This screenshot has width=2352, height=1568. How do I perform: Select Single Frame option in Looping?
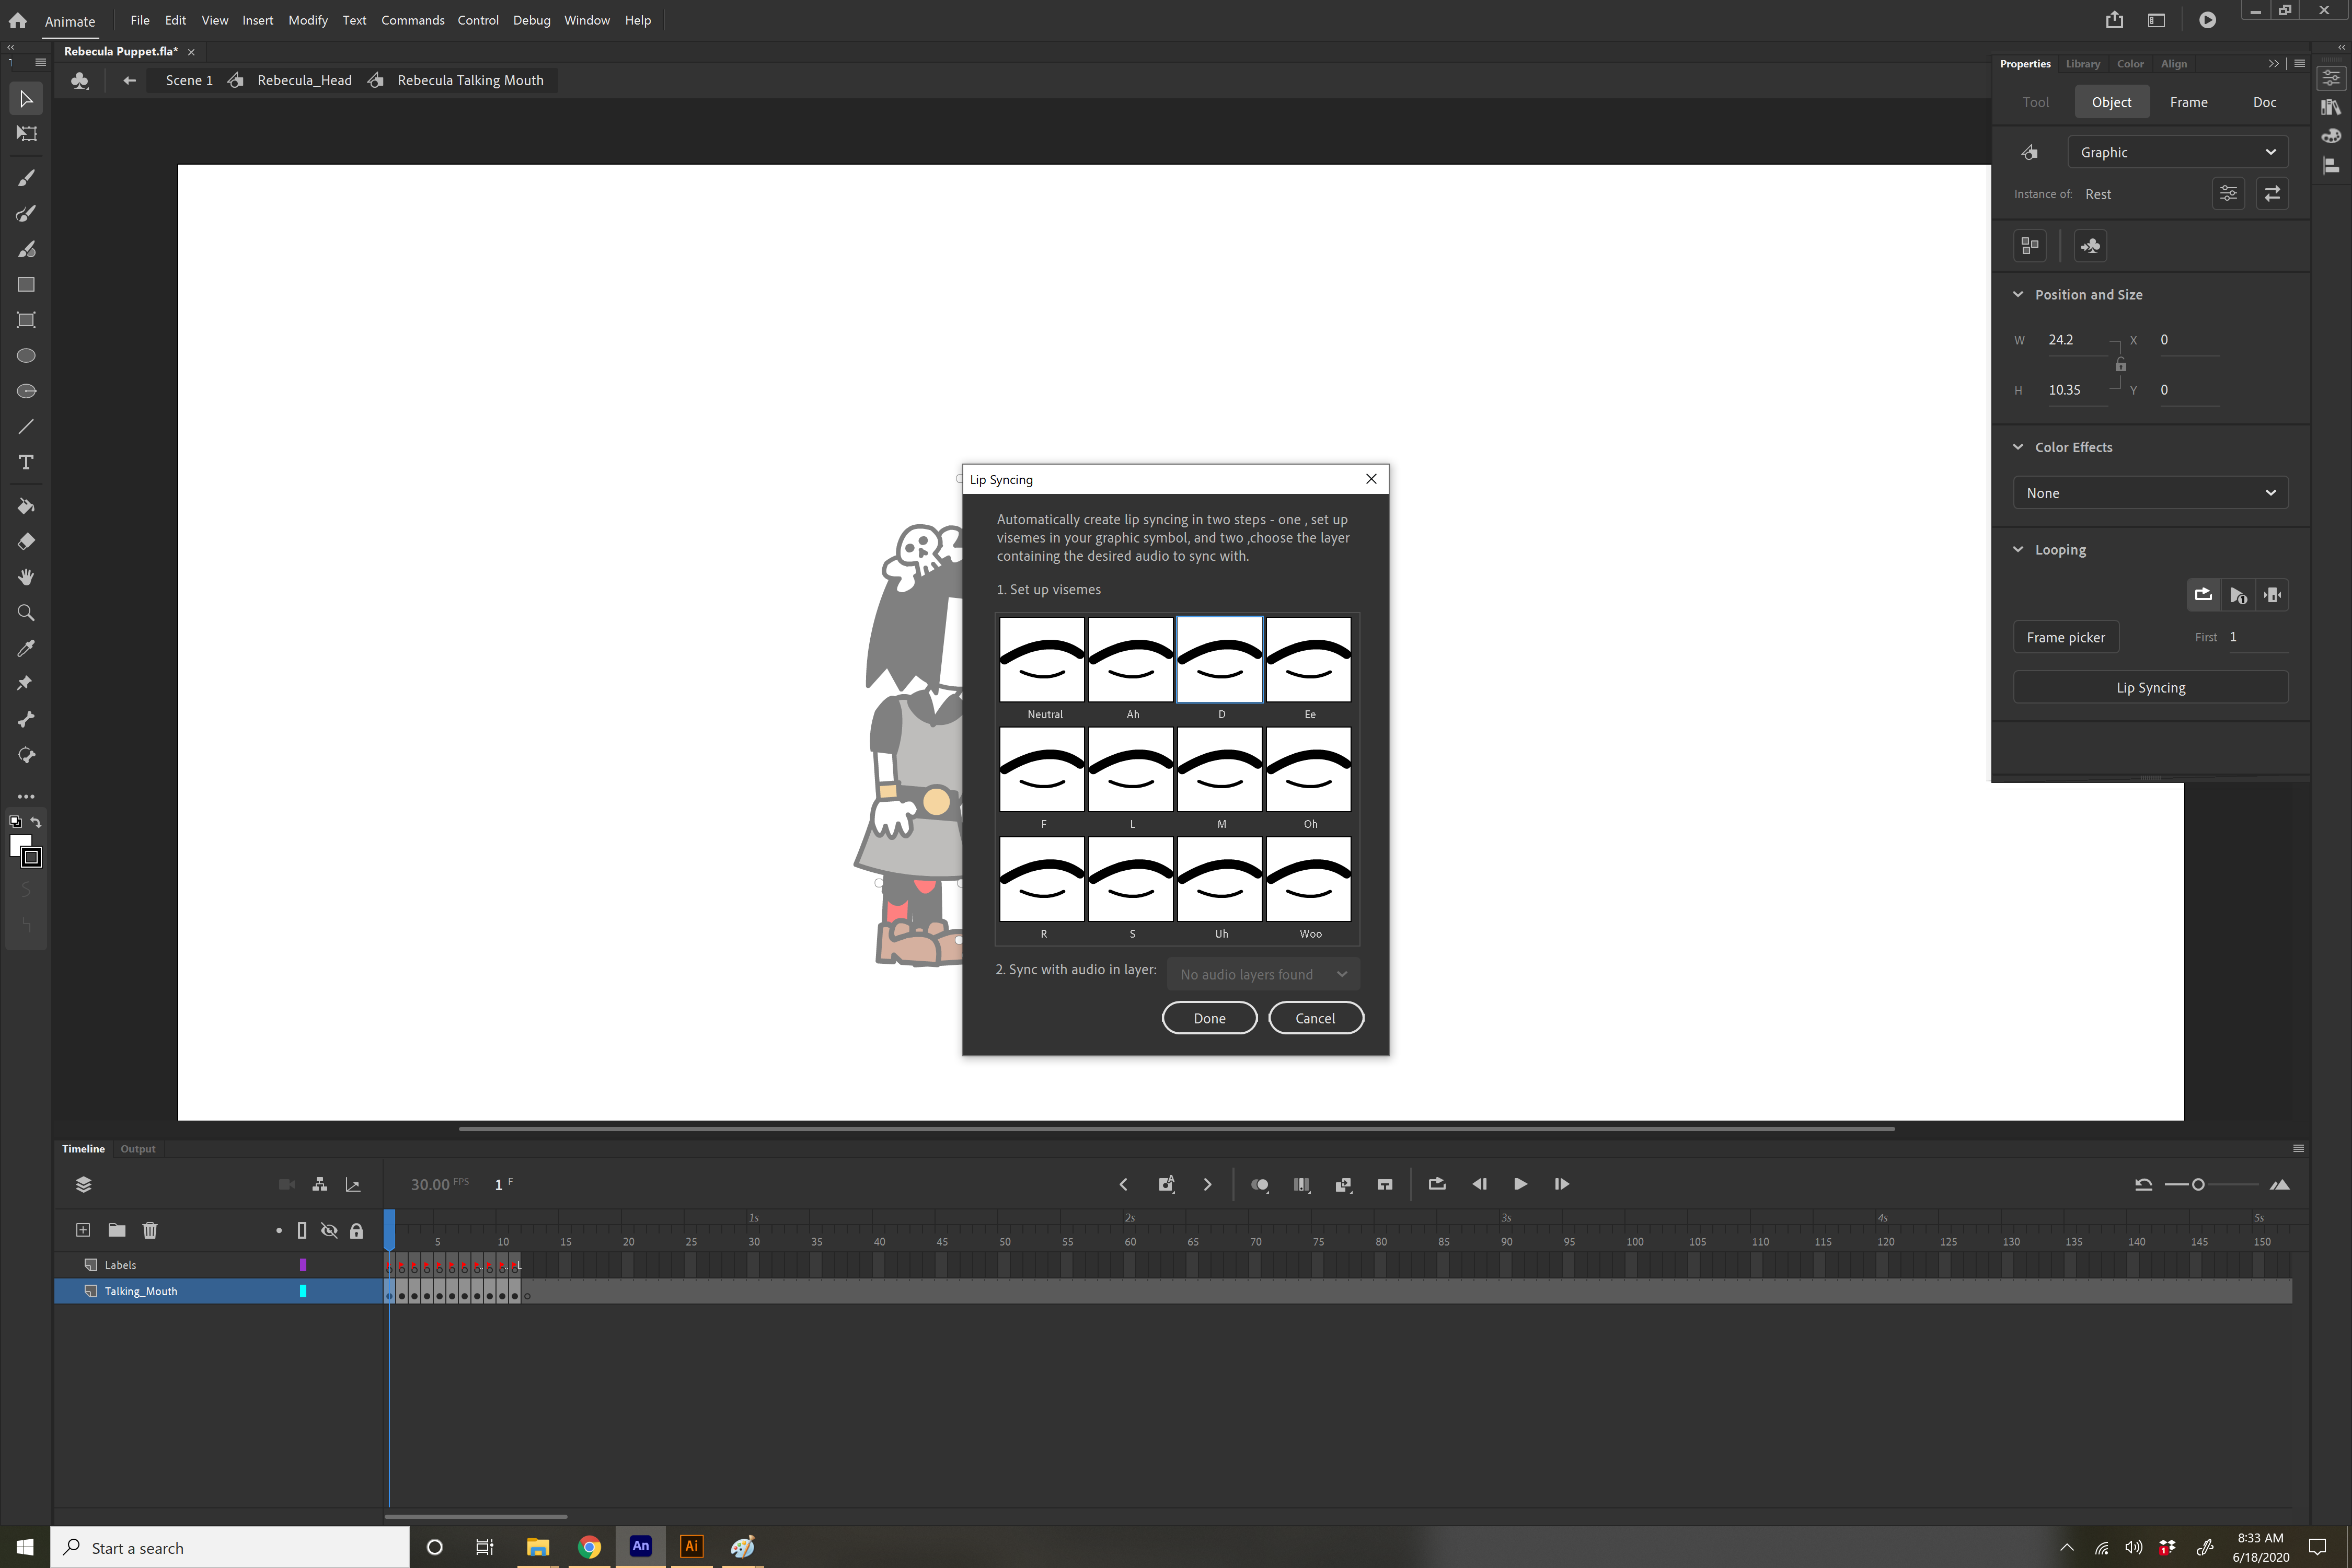pyautogui.click(x=2272, y=595)
